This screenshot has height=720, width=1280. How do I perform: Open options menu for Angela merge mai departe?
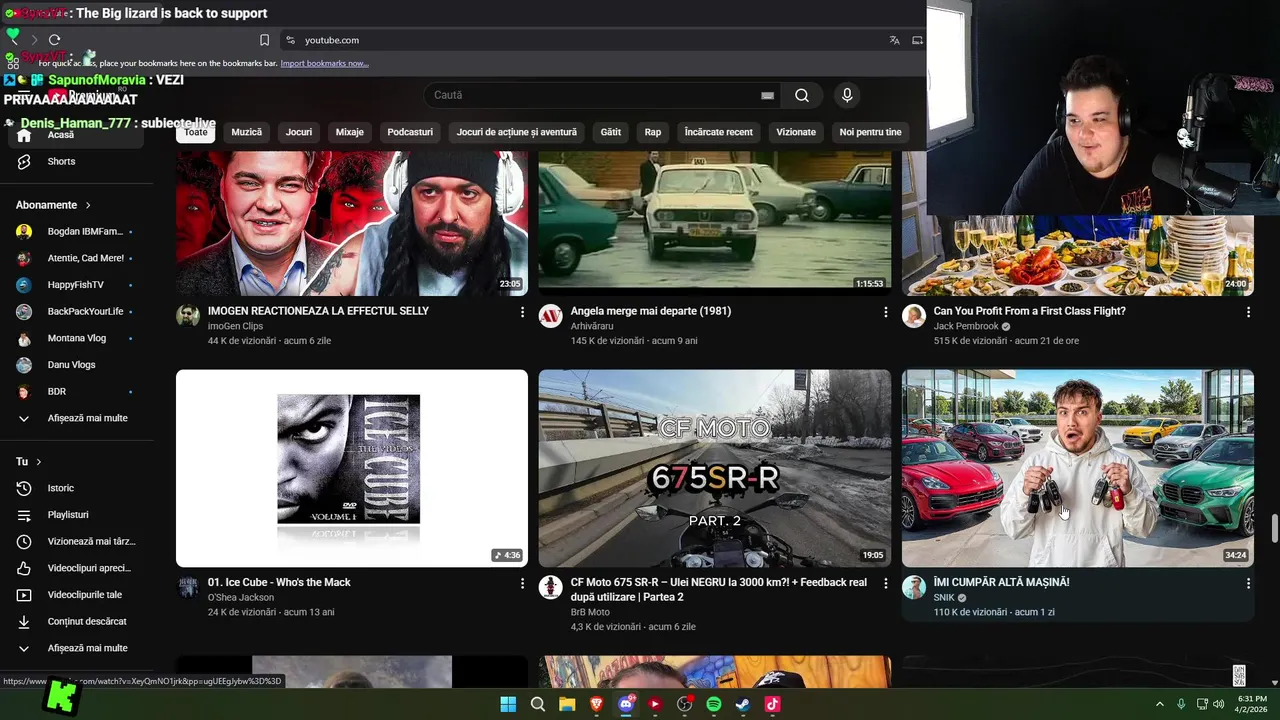click(x=885, y=312)
